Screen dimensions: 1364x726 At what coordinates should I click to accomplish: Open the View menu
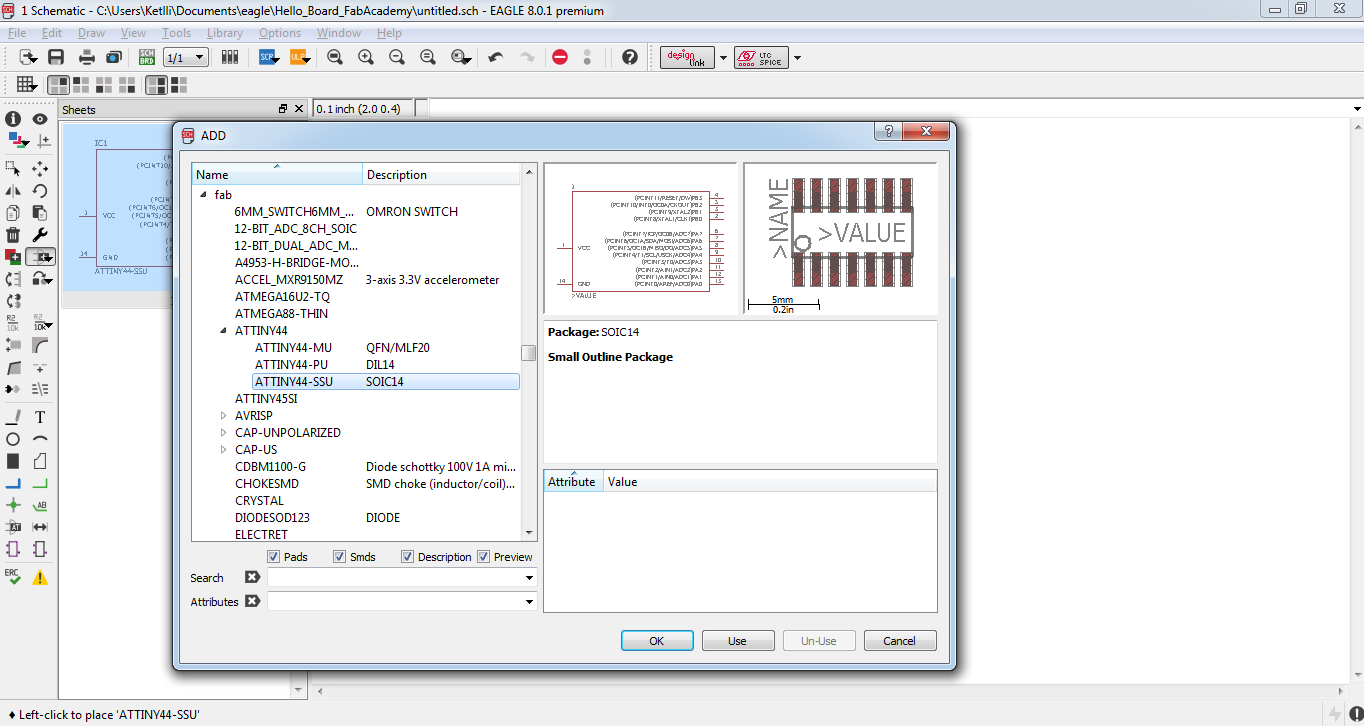click(x=133, y=33)
